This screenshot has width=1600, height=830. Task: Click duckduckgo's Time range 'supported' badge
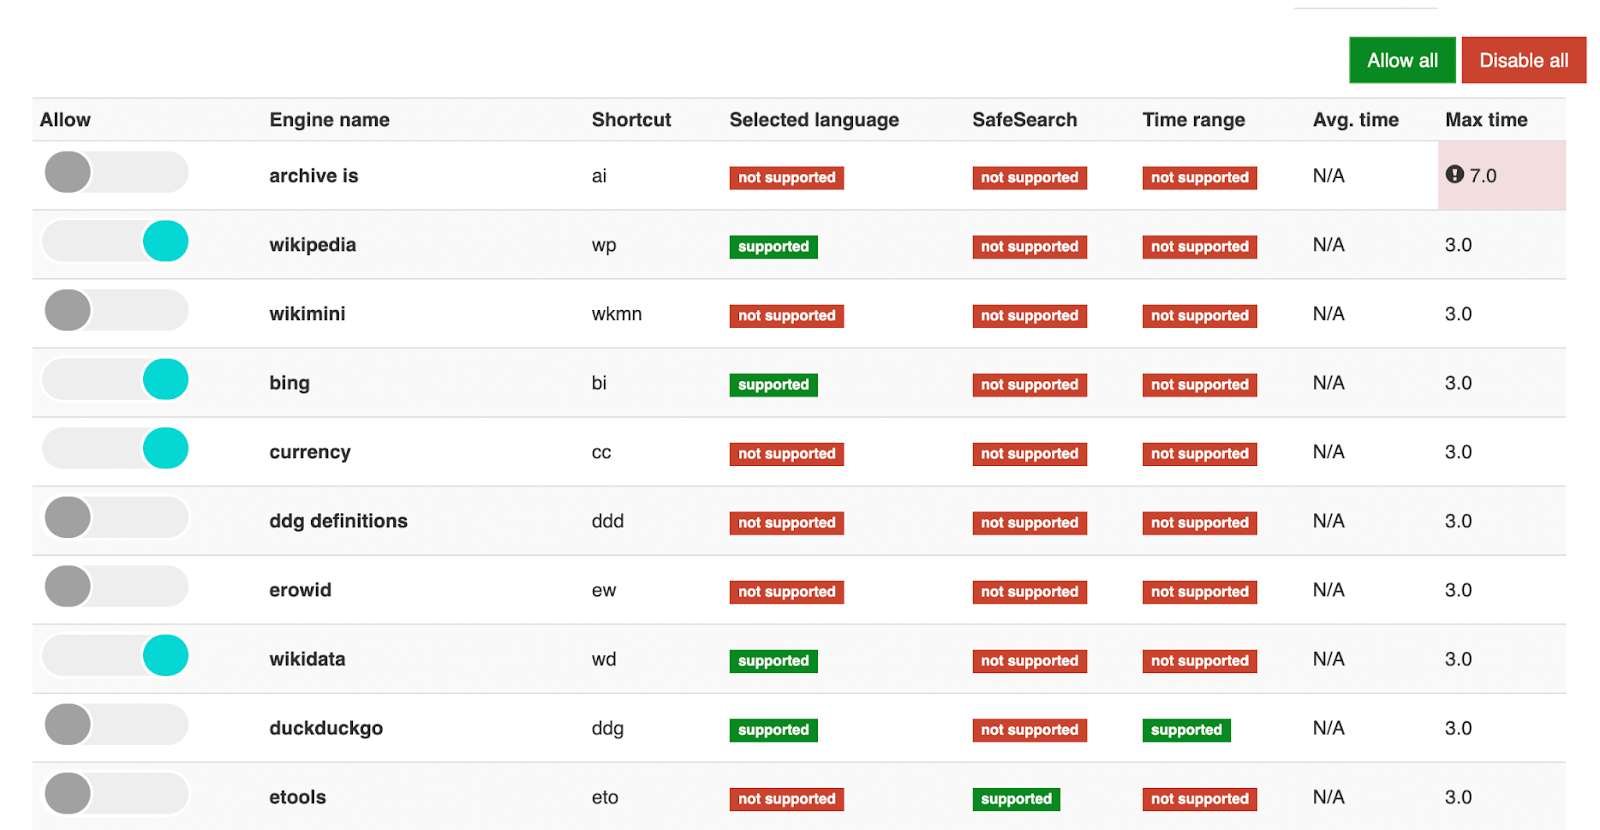(1186, 729)
